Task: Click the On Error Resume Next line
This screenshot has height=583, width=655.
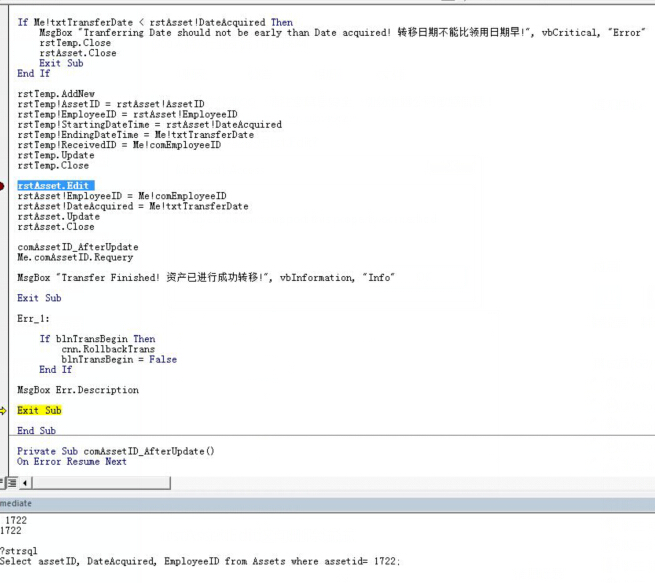Action: pyautogui.click(x=71, y=461)
